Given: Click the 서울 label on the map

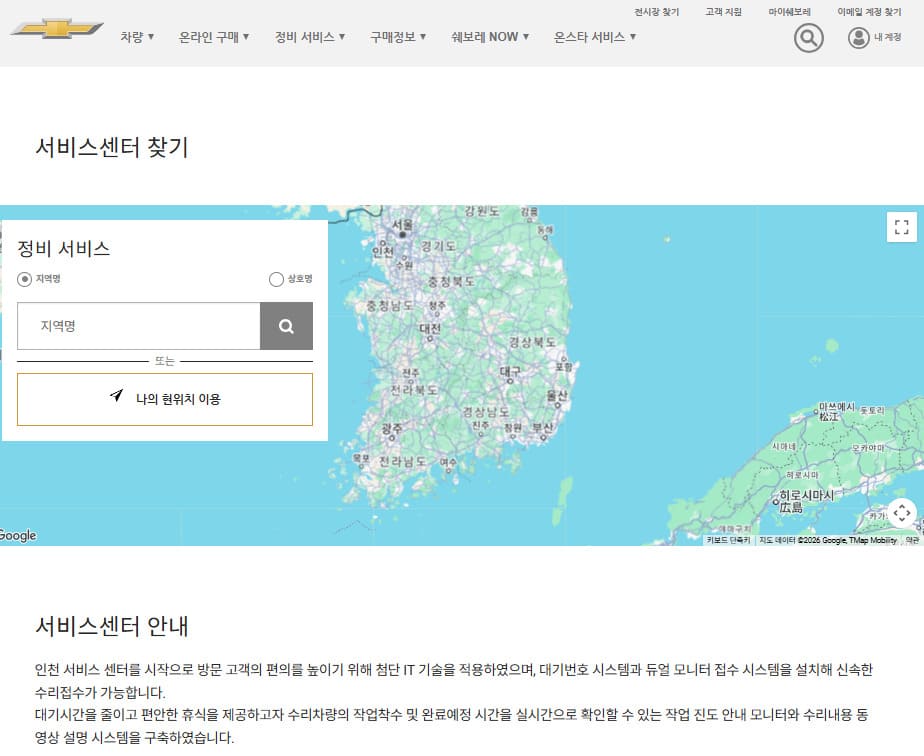Looking at the screenshot, I should point(402,225).
